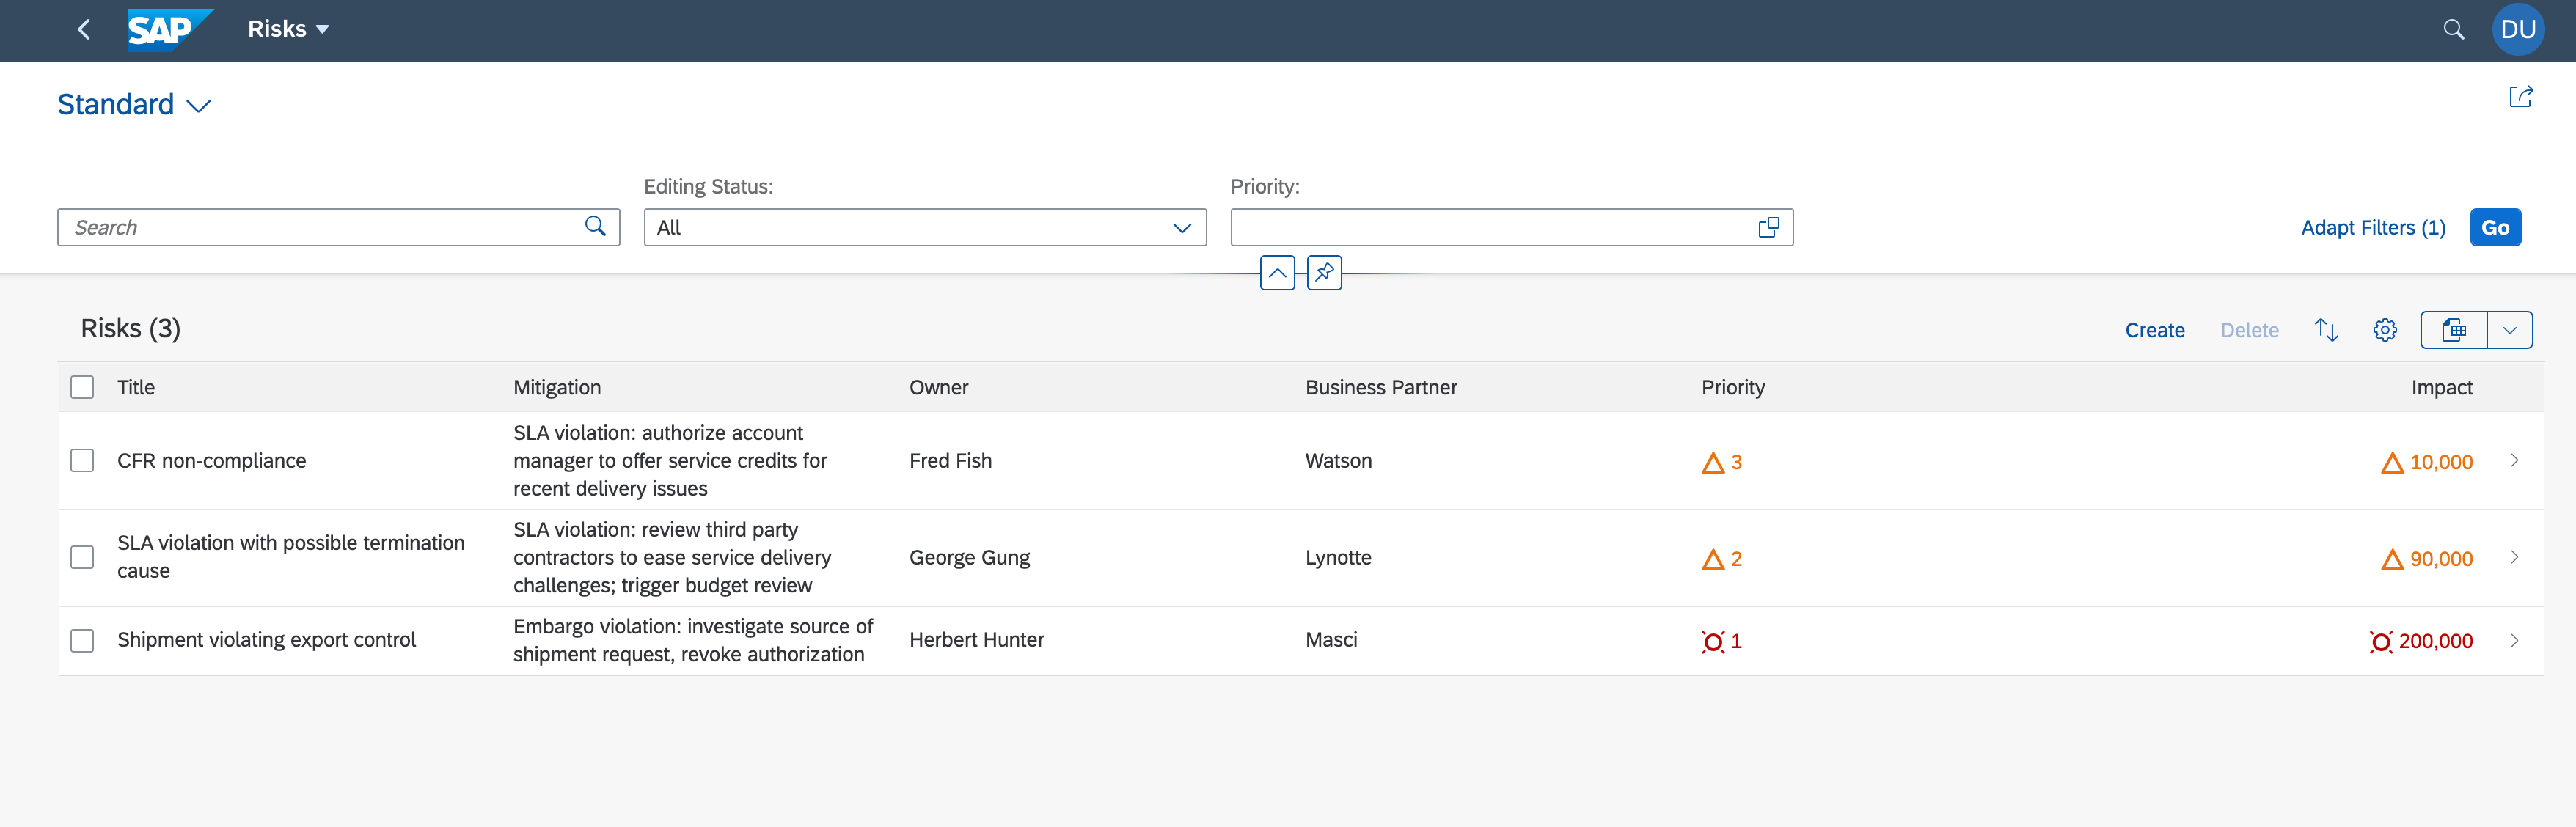The image size is (2576, 827).
Task: Open the DU user avatar menu
Action: click(x=2517, y=30)
